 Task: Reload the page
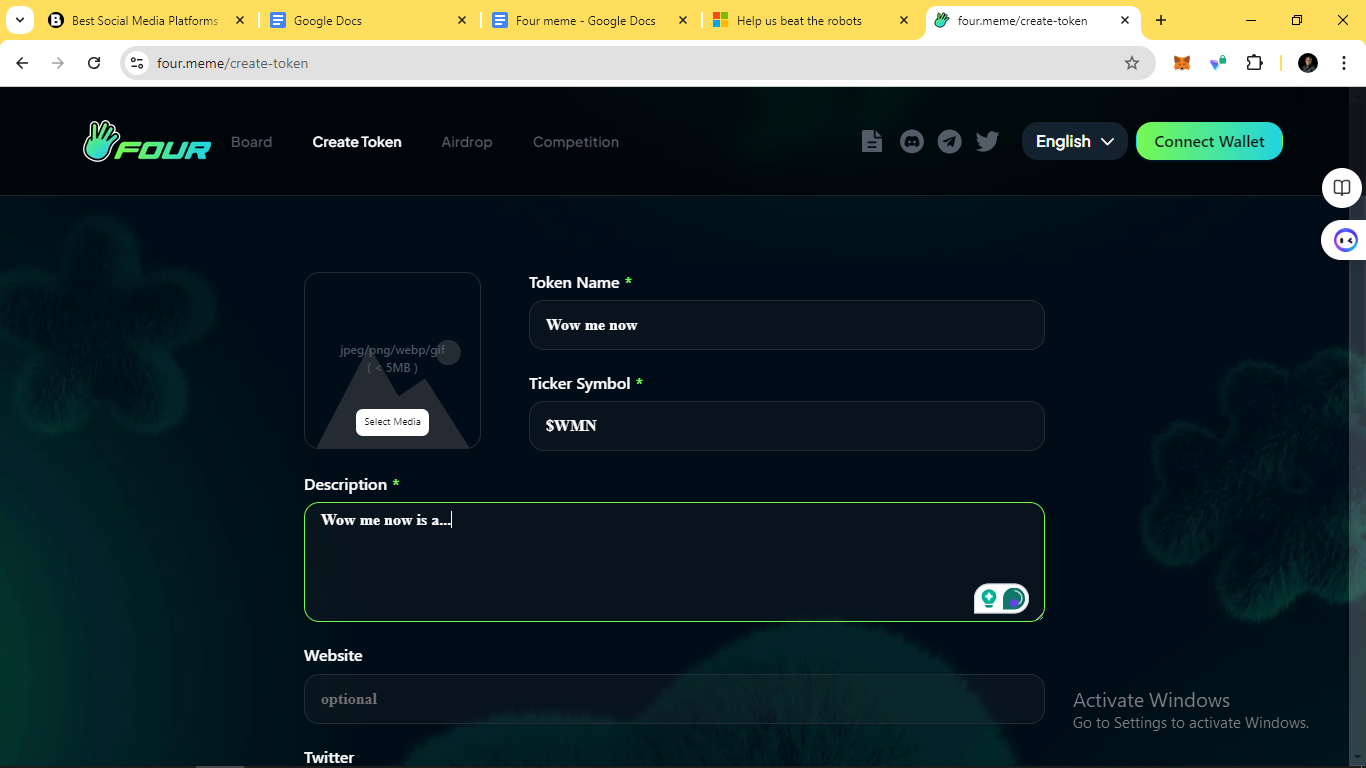pyautogui.click(x=94, y=63)
